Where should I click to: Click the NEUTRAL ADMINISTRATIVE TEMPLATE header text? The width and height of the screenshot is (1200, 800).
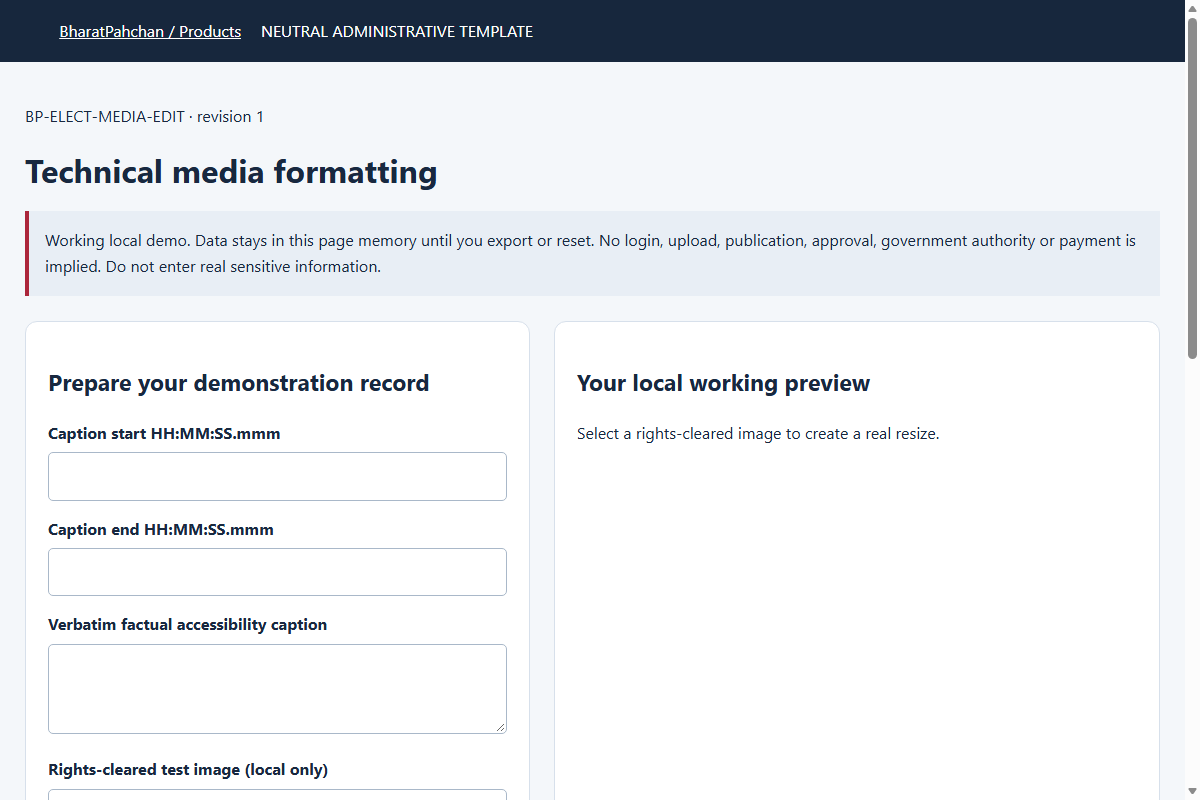click(x=397, y=32)
